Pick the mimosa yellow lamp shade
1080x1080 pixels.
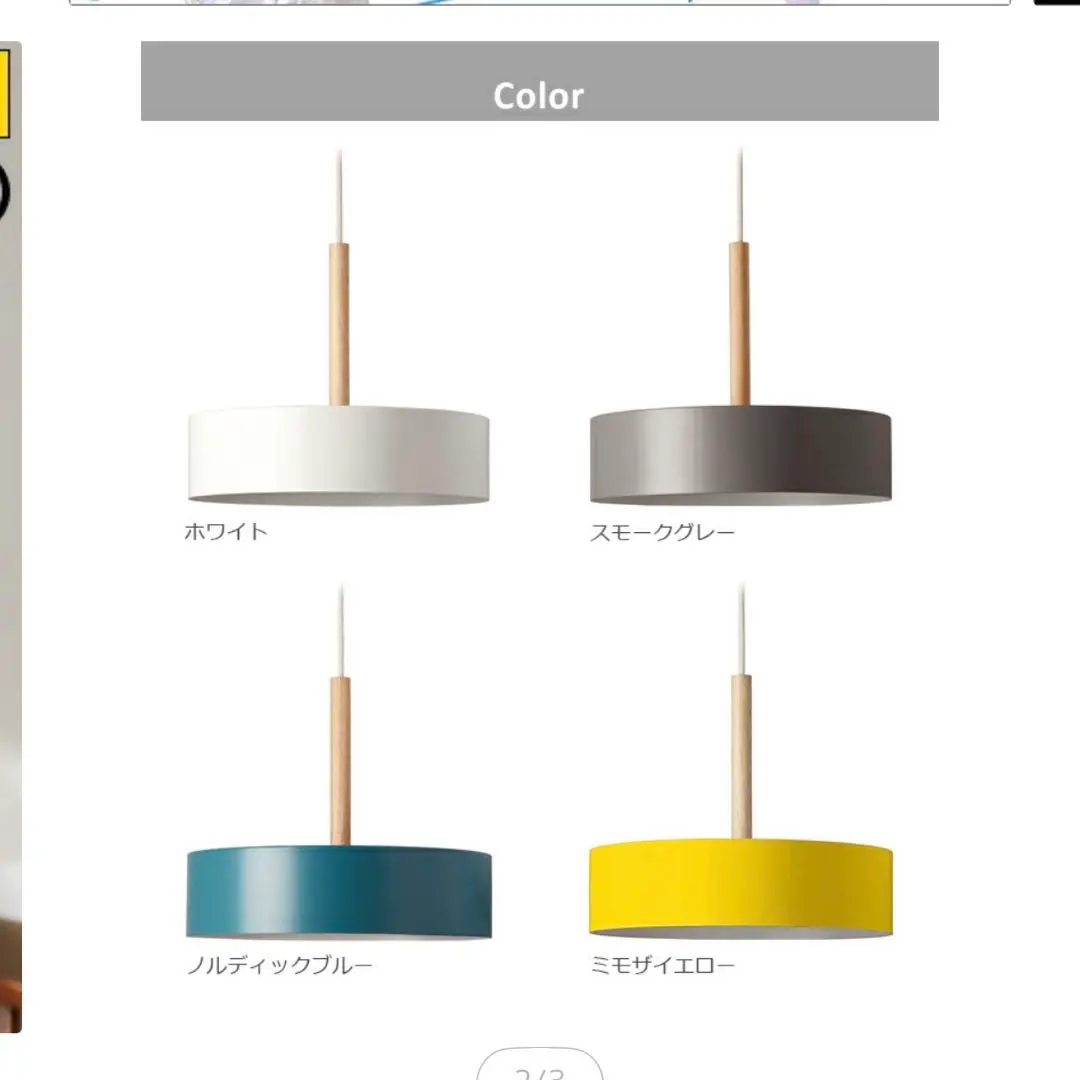pos(741,889)
